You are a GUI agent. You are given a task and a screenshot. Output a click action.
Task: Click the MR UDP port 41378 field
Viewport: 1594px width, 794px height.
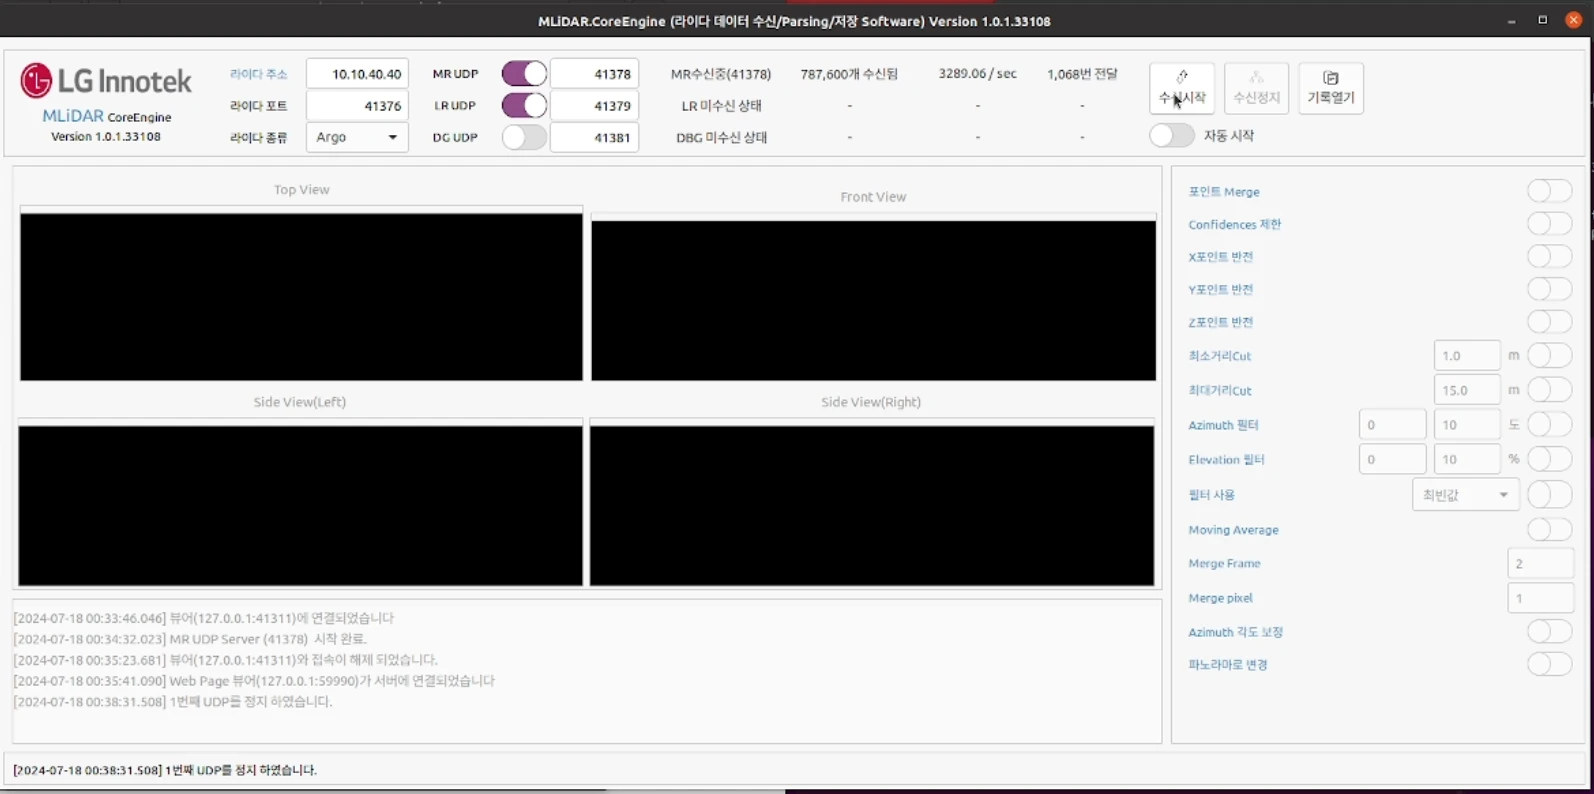pyautogui.click(x=594, y=74)
